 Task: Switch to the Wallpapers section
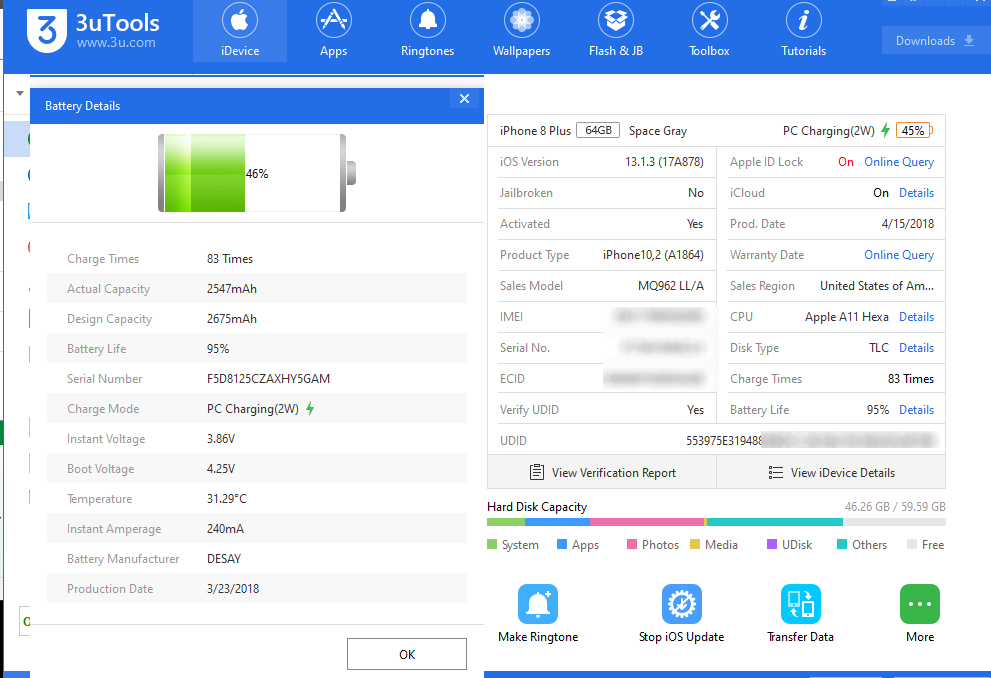pyautogui.click(x=521, y=31)
